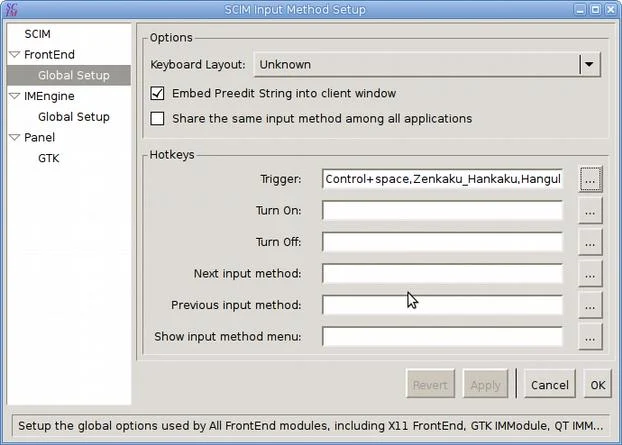
Task: Open key selection for Turn Off hotkey
Action: pyautogui.click(x=590, y=242)
